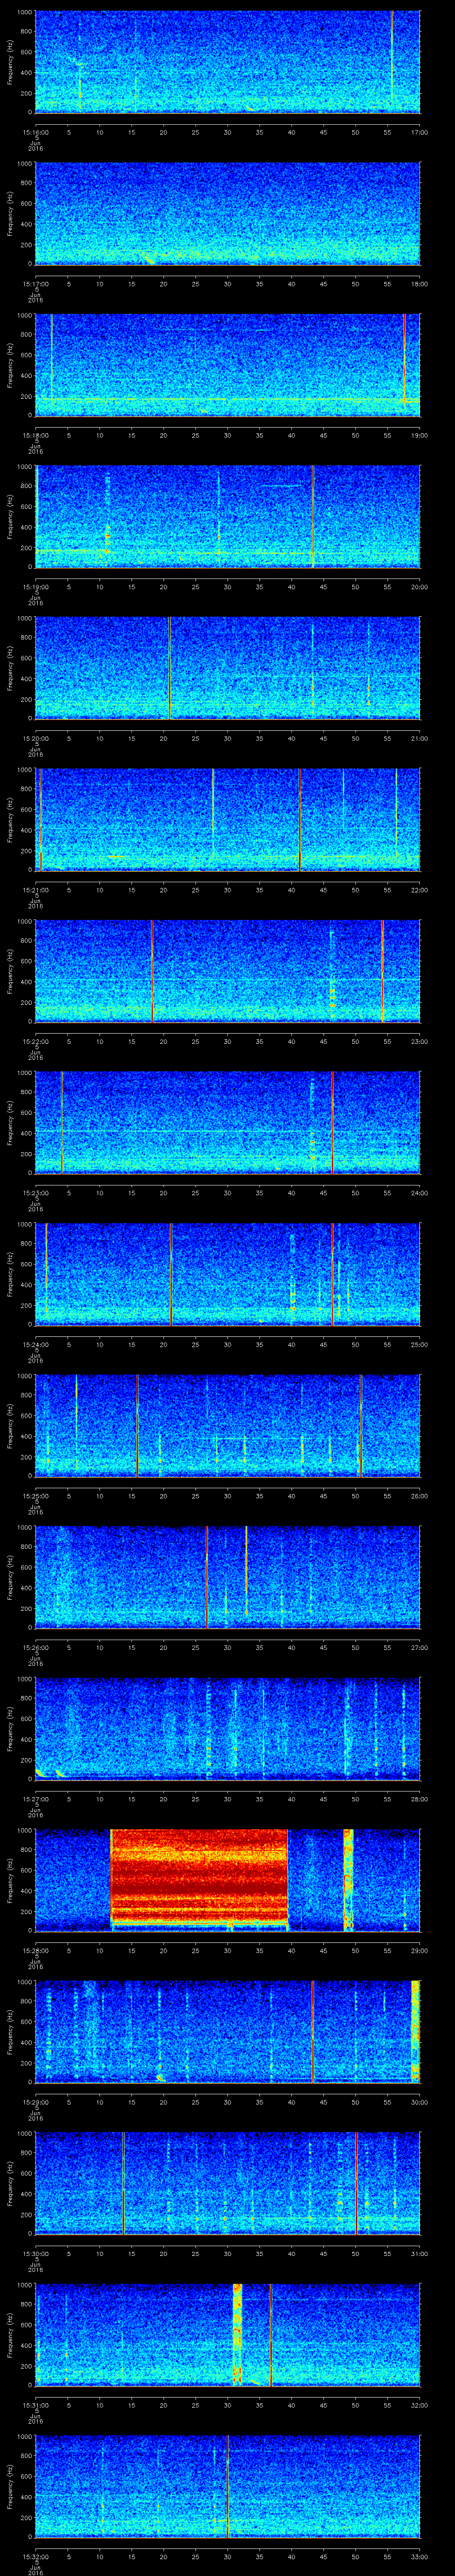Click the red spike near 41 s in 15:21 panel
Image resolution: width=455 pixels, height=2576 pixels.
pyautogui.click(x=300, y=820)
